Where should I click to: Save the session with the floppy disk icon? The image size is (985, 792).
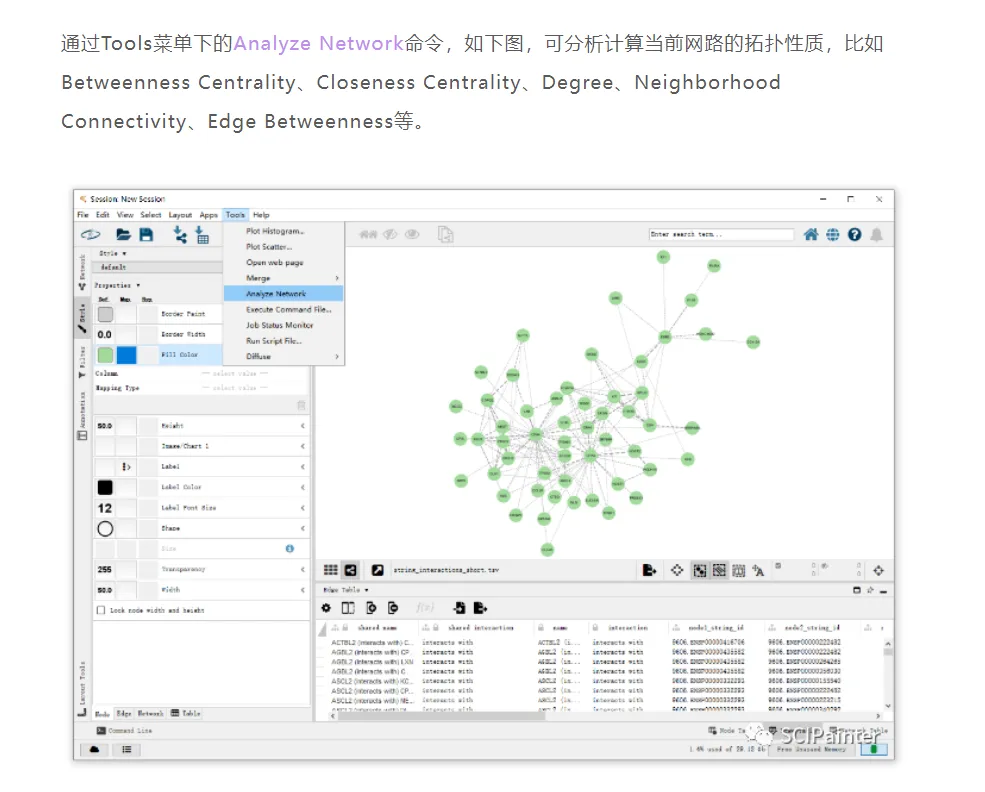tap(146, 235)
